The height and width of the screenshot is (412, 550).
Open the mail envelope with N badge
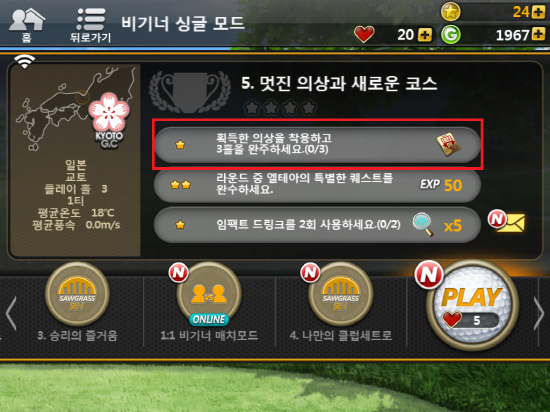507,221
